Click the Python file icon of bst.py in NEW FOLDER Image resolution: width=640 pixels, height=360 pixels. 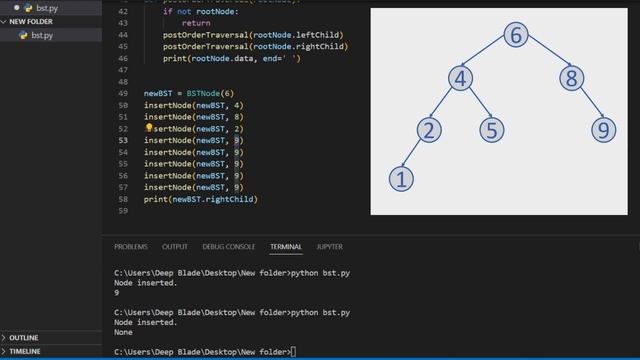[23, 36]
